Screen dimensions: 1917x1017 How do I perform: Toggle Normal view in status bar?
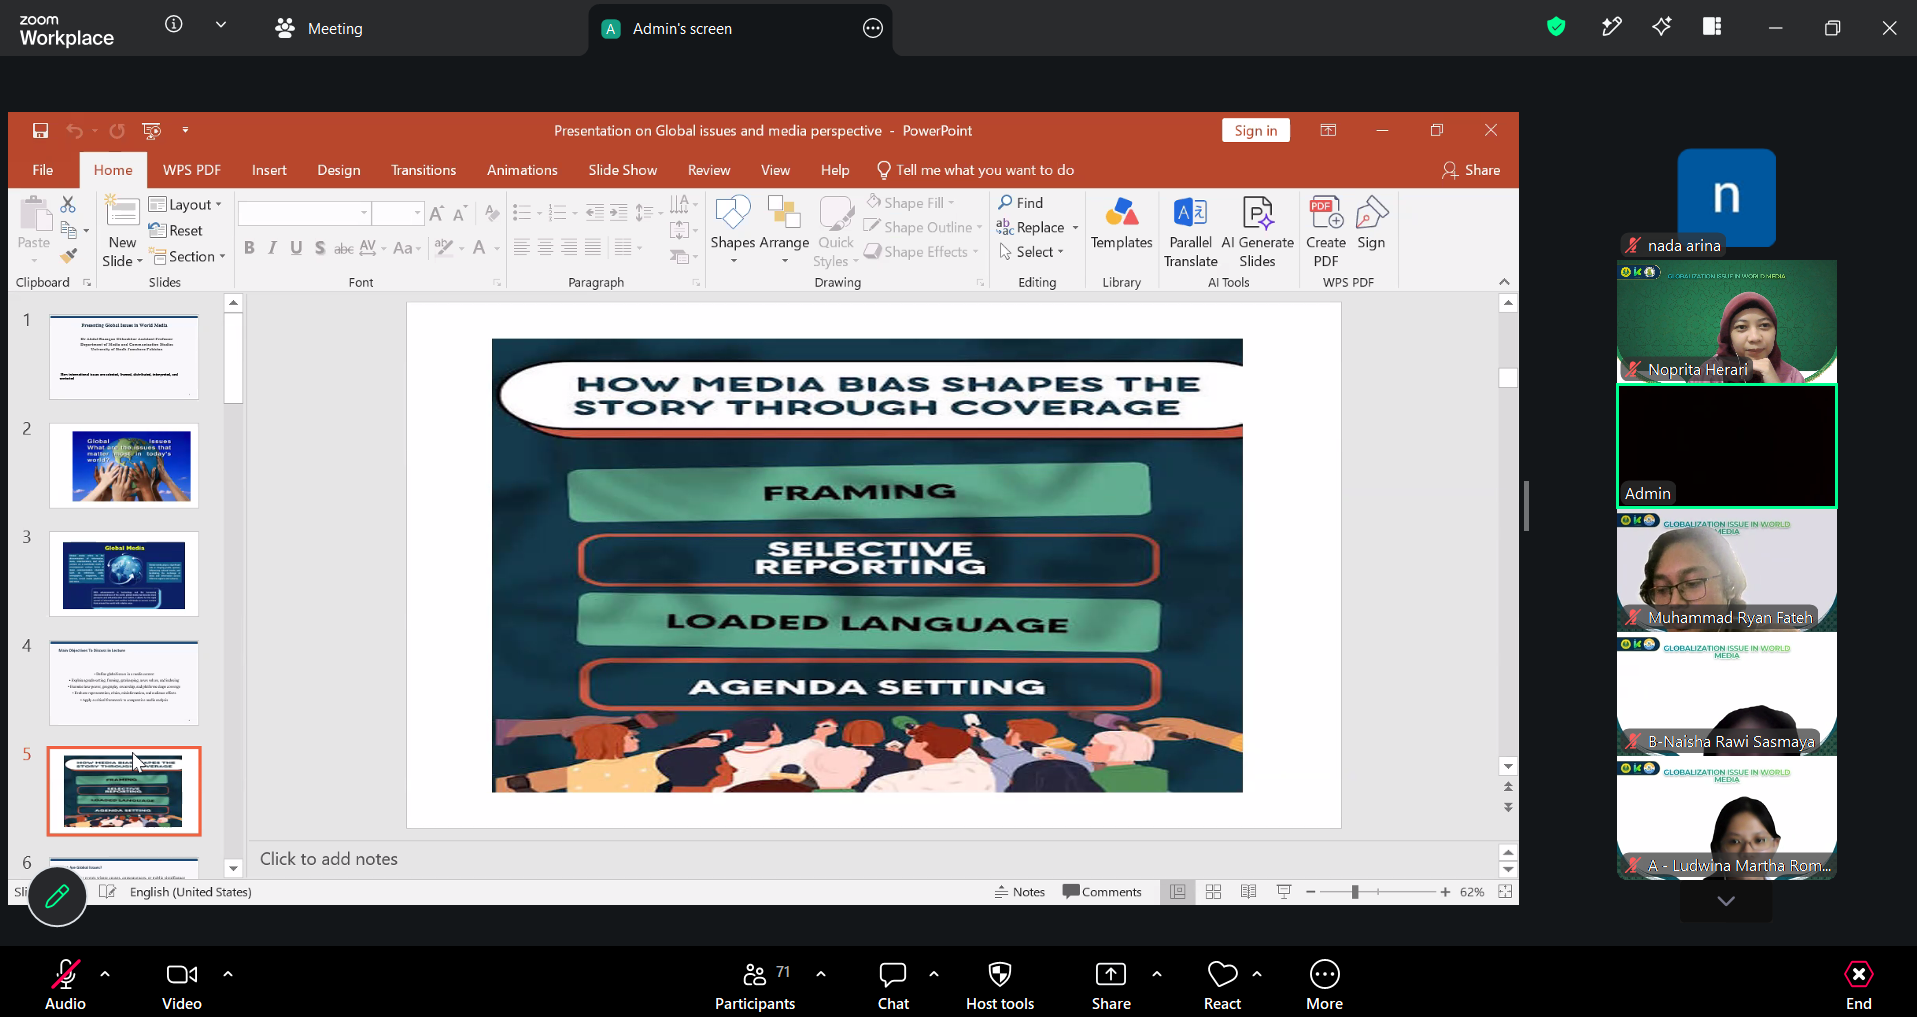point(1178,892)
